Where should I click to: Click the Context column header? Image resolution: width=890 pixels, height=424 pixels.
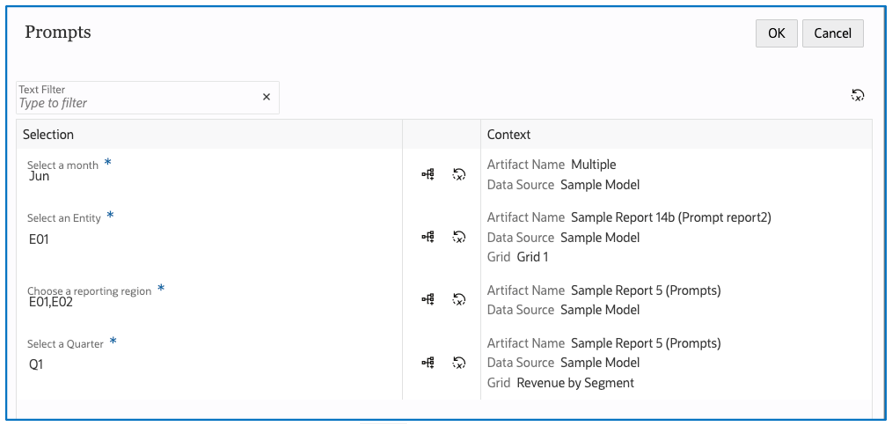508,134
